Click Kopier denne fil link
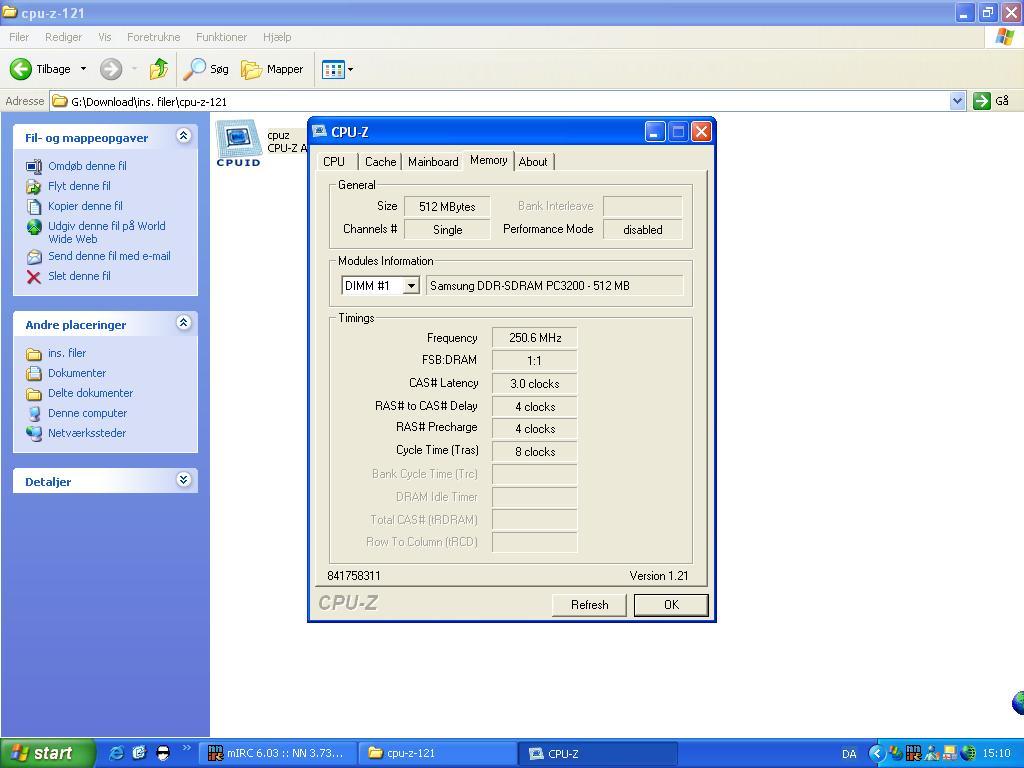 pos(85,206)
